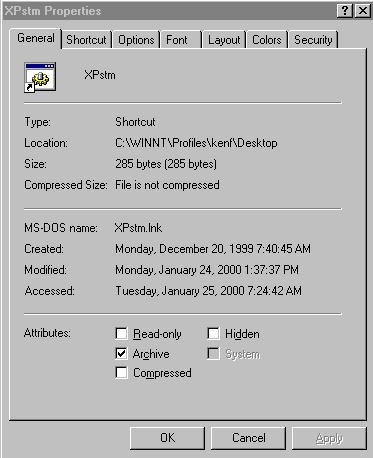Click the XPstm shortcut icon
This screenshot has width=373, height=458.
[40, 77]
